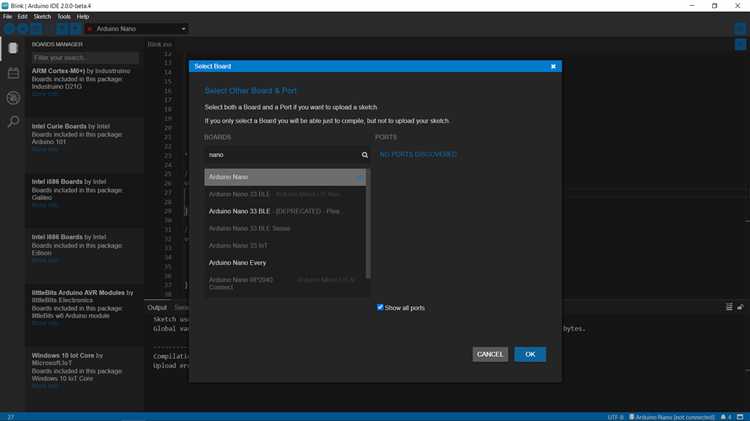Screen dimensions: 750x421
Task: Click the magnifier icon in board search
Action: coord(364,155)
